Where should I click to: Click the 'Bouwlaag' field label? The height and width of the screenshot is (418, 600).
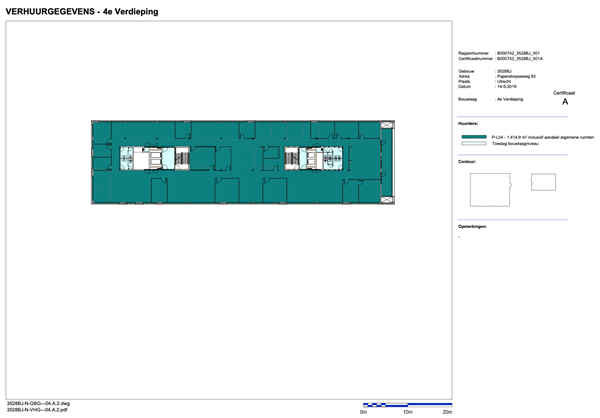pos(467,99)
